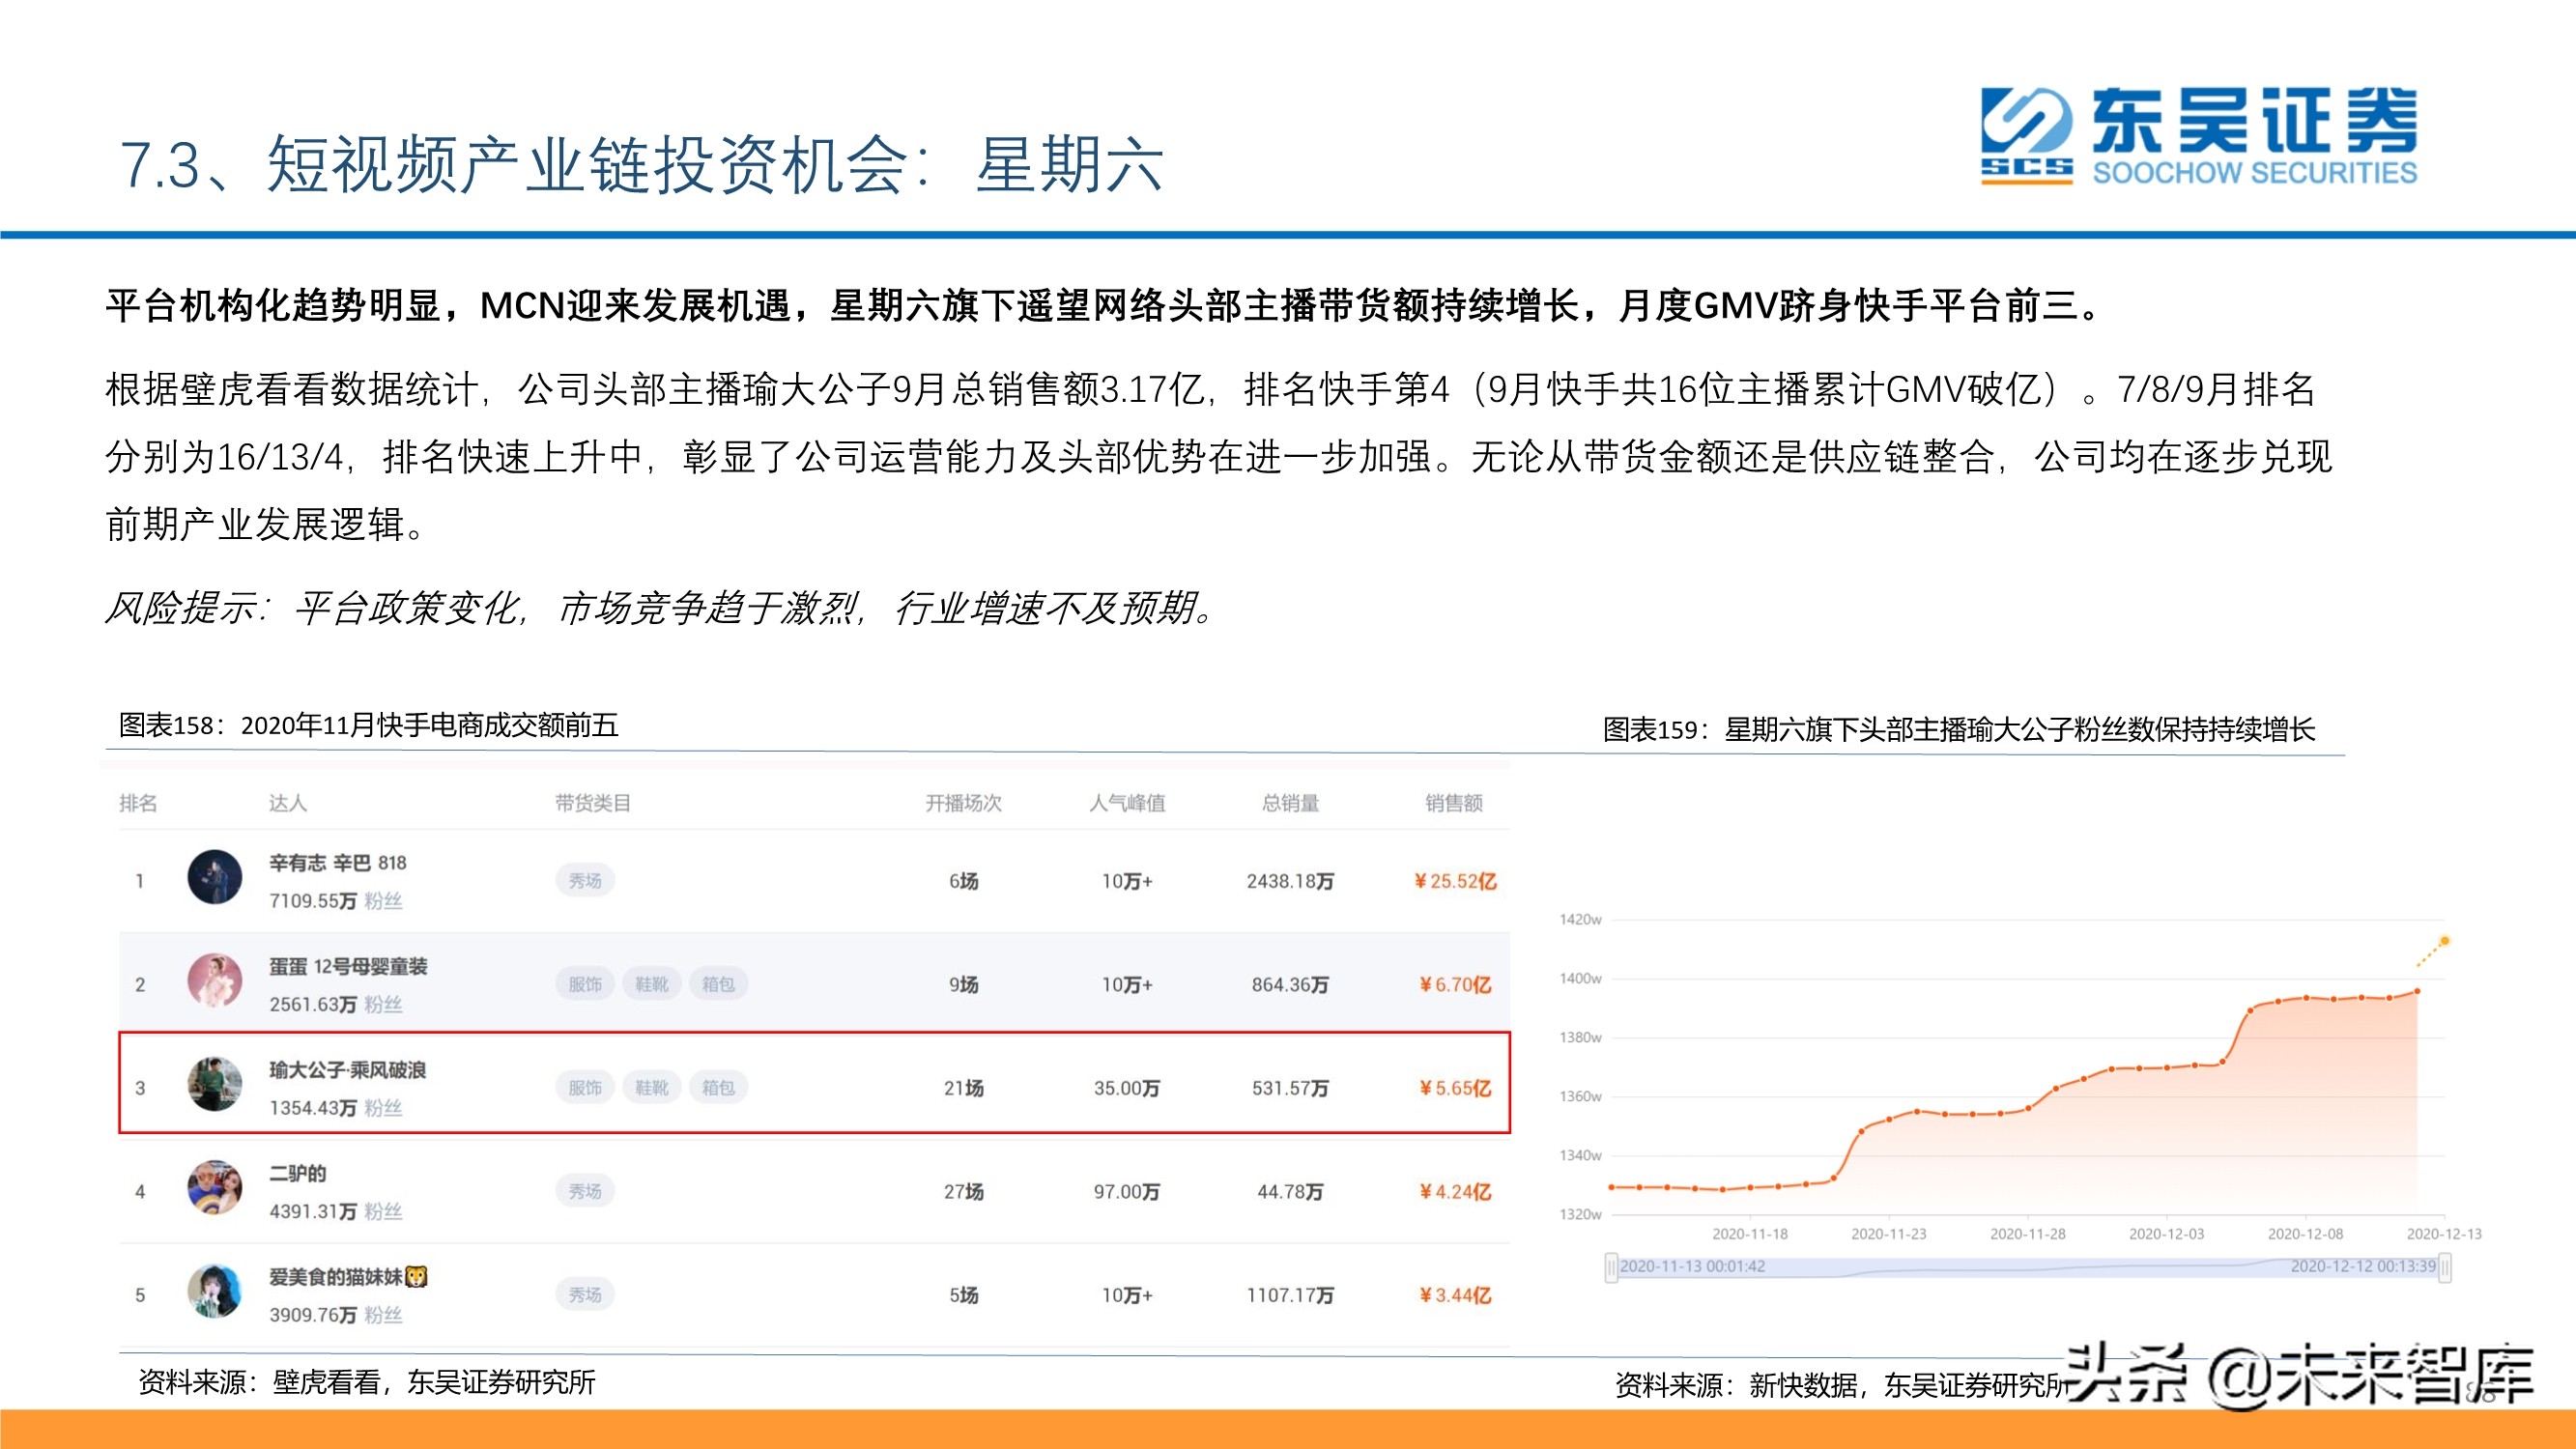Click right handle of chart date range slider
The height and width of the screenshot is (1449, 2576).
(x=2445, y=1267)
